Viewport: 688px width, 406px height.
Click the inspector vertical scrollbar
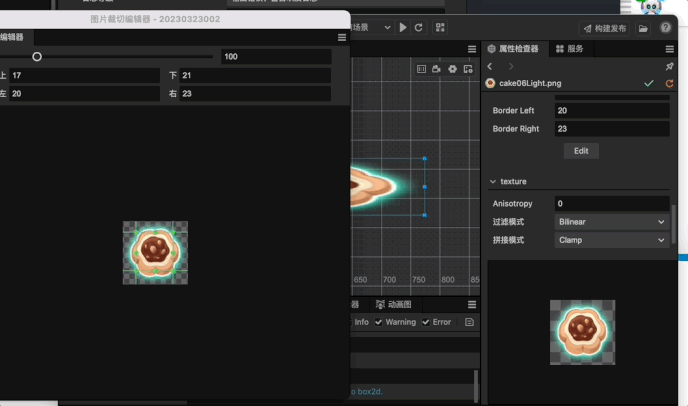[x=673, y=225]
